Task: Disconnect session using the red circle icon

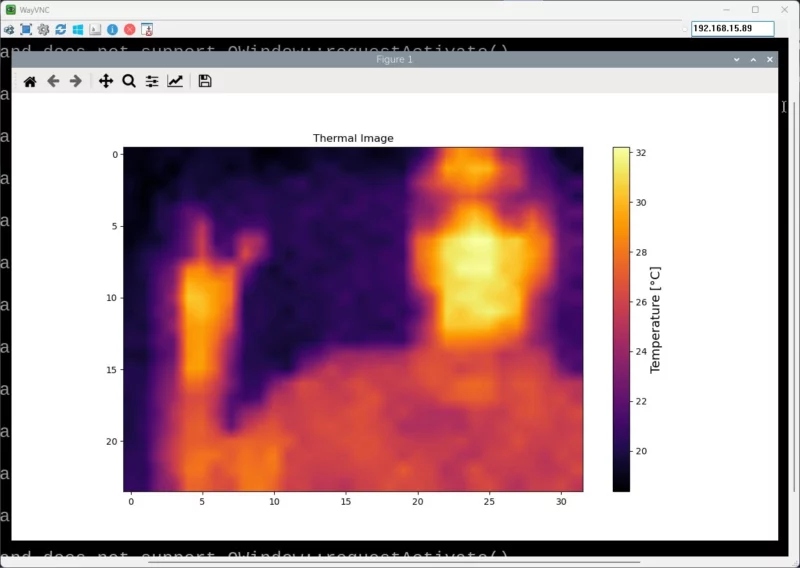Action: coord(129,29)
